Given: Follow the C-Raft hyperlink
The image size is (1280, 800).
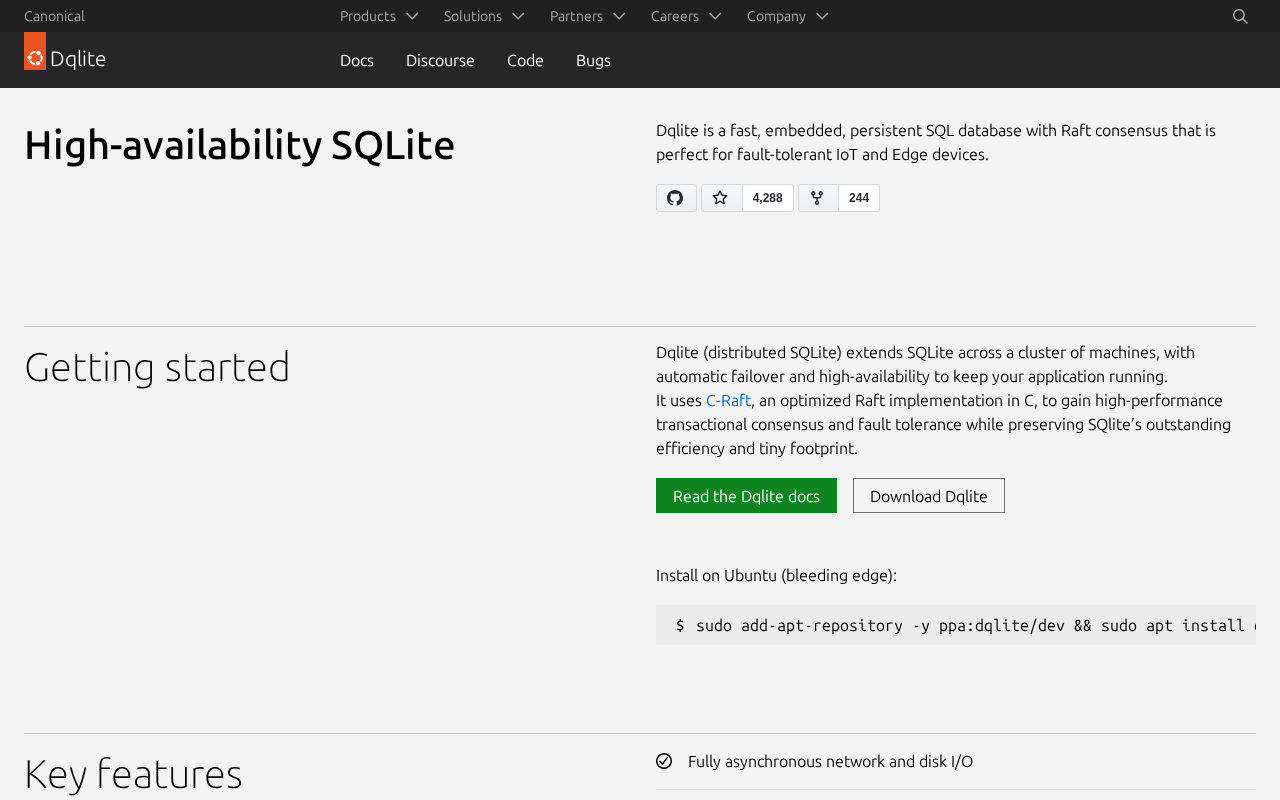Looking at the screenshot, I should click(728, 400).
